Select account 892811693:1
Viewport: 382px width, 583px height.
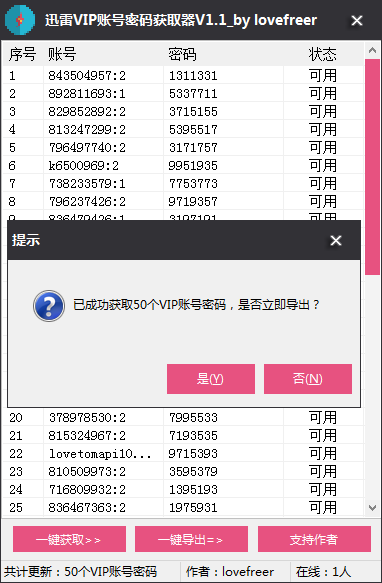(x=87, y=94)
